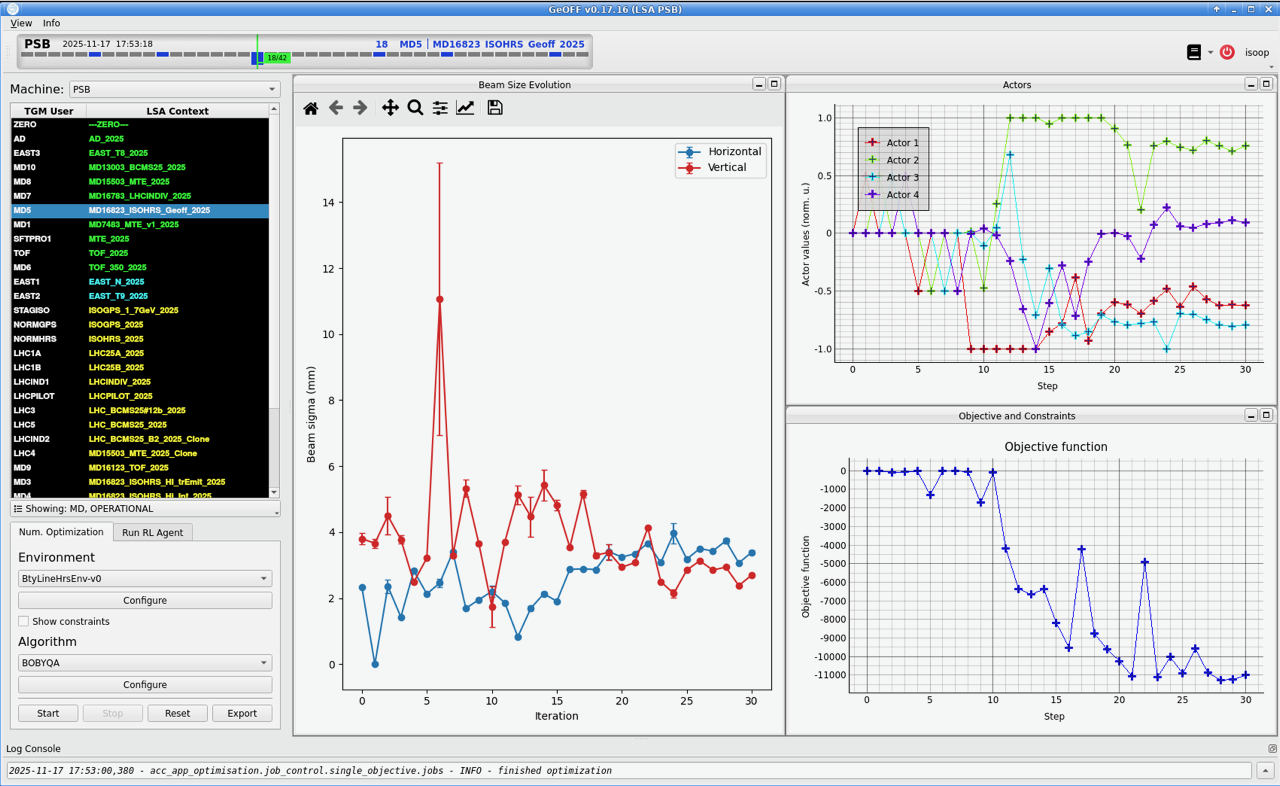Open the Showing: MD, OPERATIONAL filter
The width and height of the screenshot is (1280, 786).
tap(145, 509)
